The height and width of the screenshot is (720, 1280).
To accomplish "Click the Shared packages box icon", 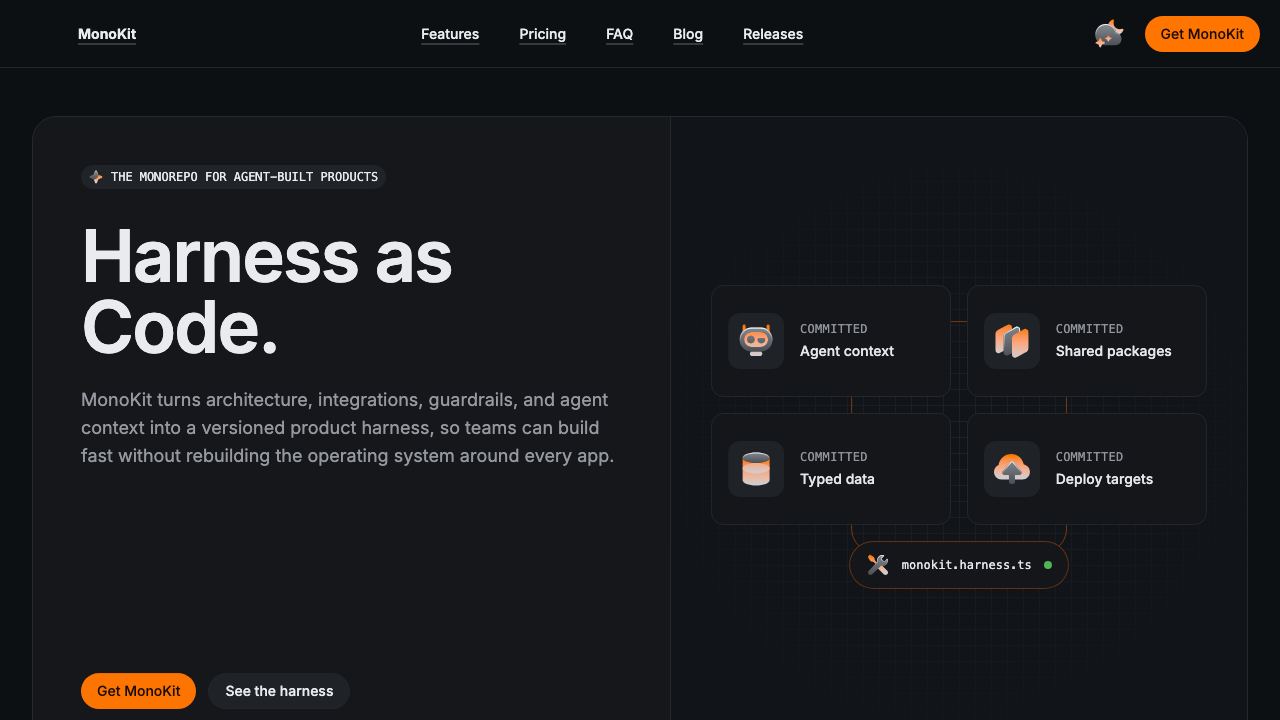I will [1012, 341].
